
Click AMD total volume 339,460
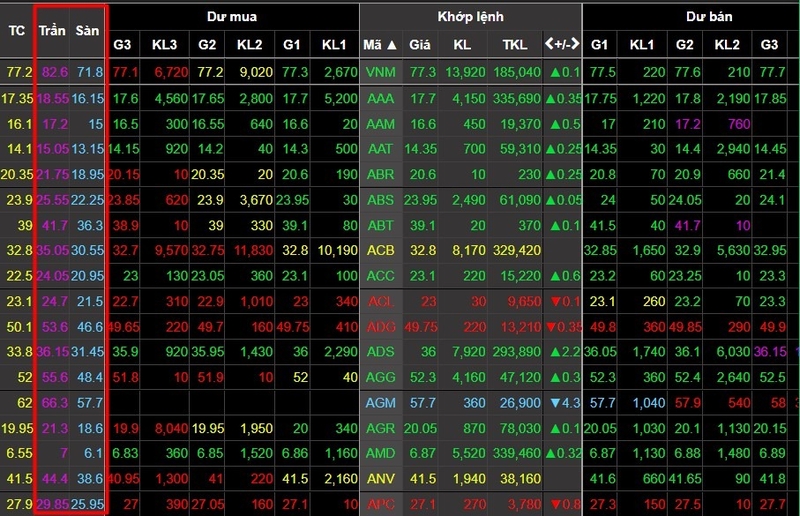click(x=517, y=453)
